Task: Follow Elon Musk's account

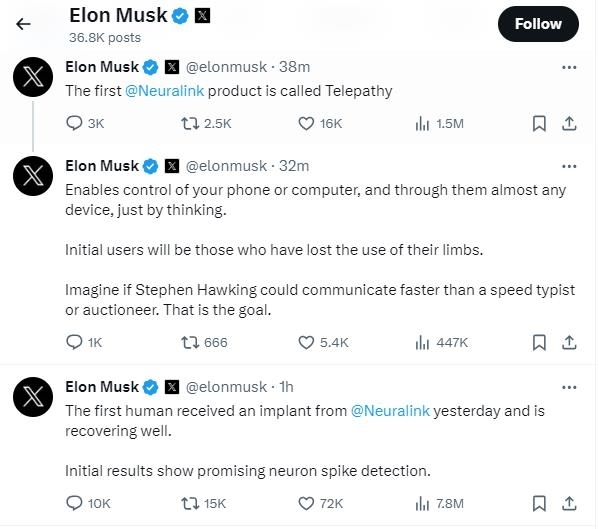Action: coord(538,24)
